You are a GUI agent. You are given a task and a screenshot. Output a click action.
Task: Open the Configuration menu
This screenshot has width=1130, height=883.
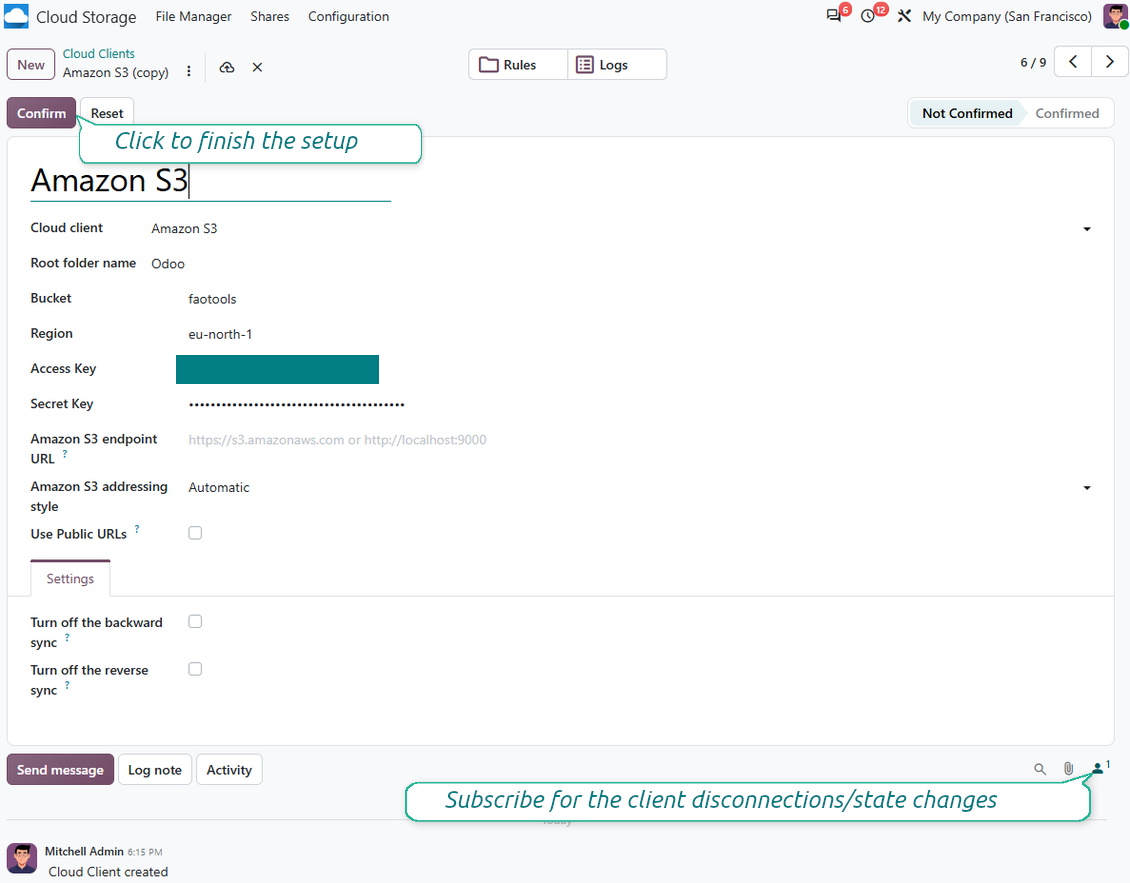click(x=348, y=16)
